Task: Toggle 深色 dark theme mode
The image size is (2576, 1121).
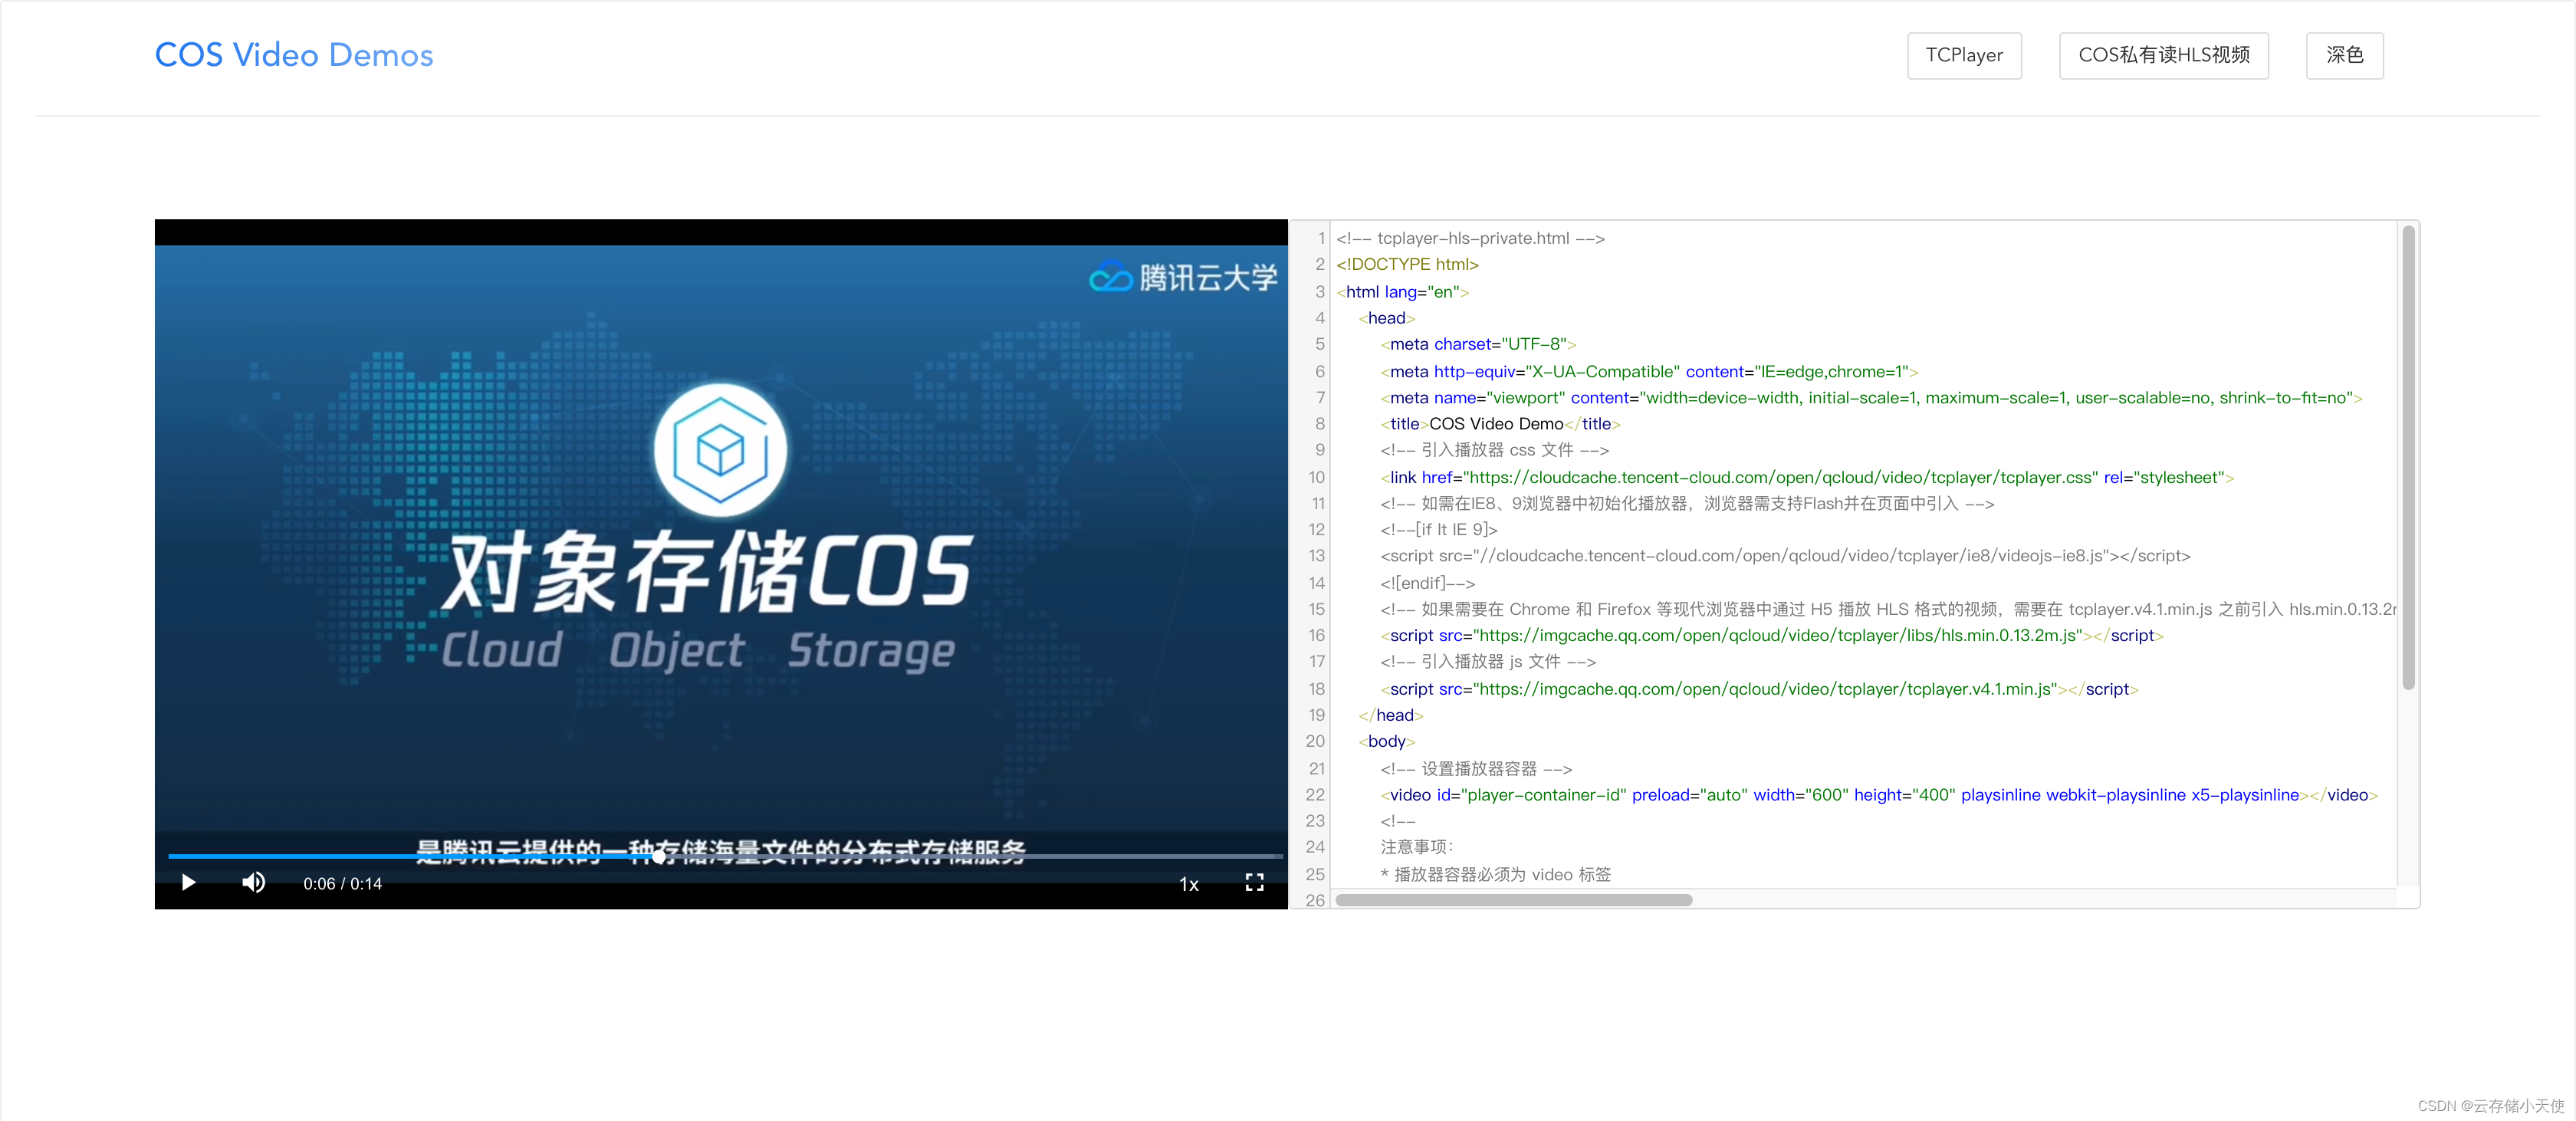Action: 2345,55
